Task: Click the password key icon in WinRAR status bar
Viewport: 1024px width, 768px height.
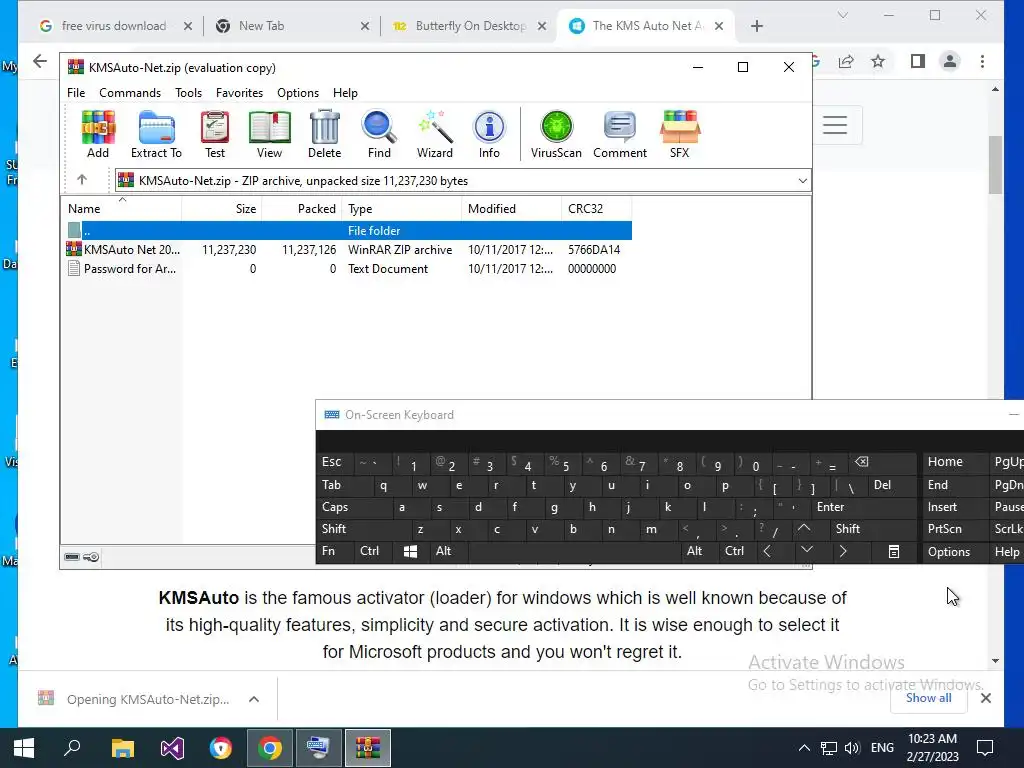Action: coord(91,557)
